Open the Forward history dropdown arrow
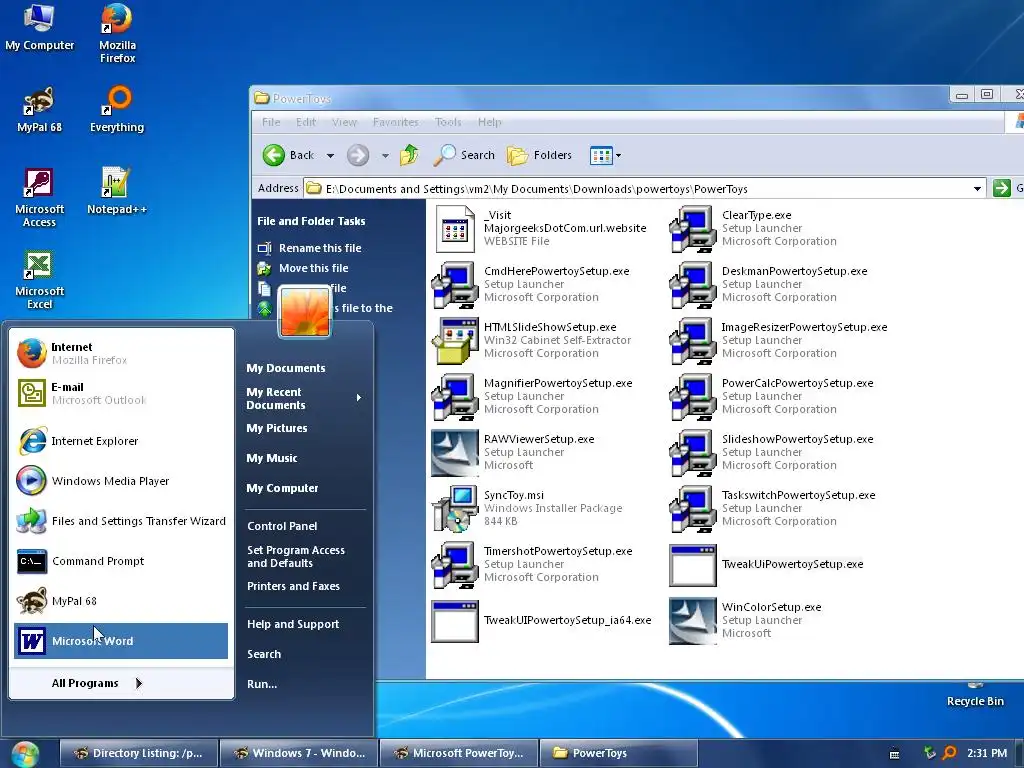Viewport: 1024px width, 768px height. point(385,155)
